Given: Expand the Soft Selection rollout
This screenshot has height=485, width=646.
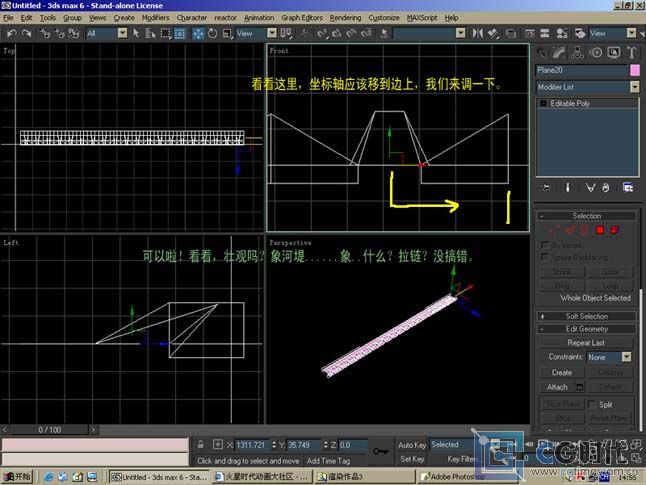Looking at the screenshot, I should [x=587, y=316].
